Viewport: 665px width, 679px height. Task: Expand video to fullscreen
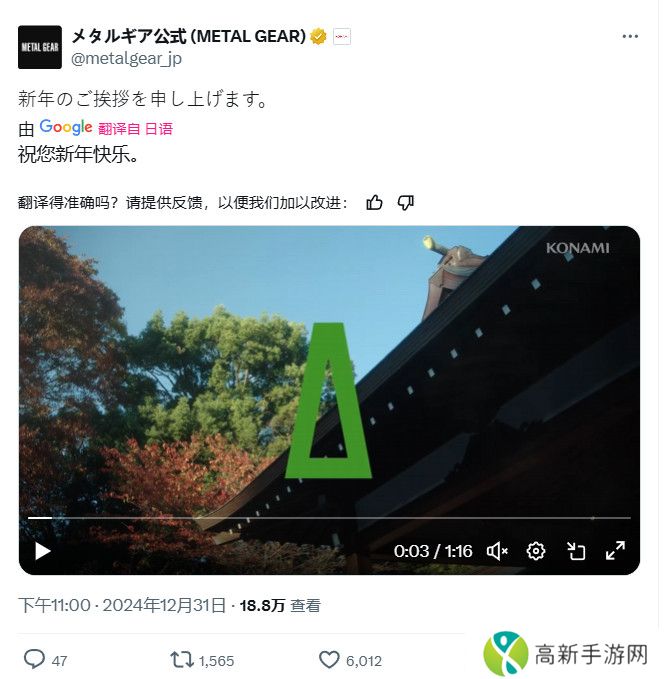click(615, 551)
